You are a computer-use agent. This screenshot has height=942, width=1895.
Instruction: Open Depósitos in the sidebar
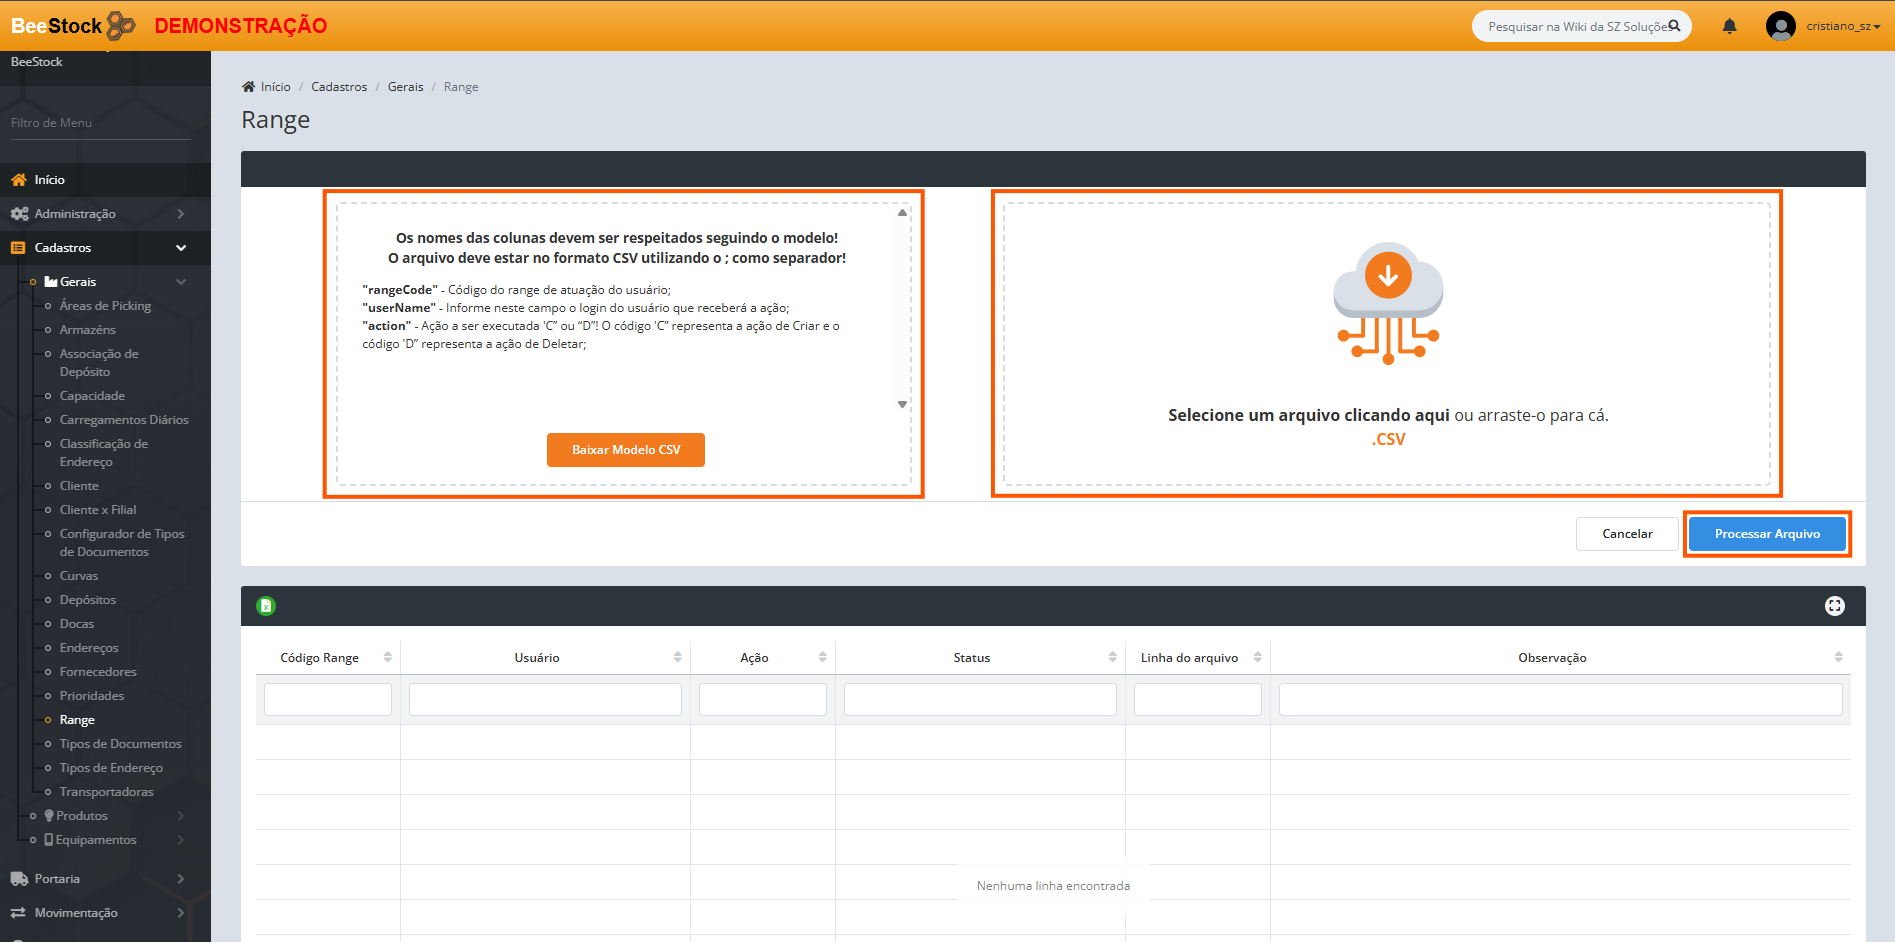(88, 600)
